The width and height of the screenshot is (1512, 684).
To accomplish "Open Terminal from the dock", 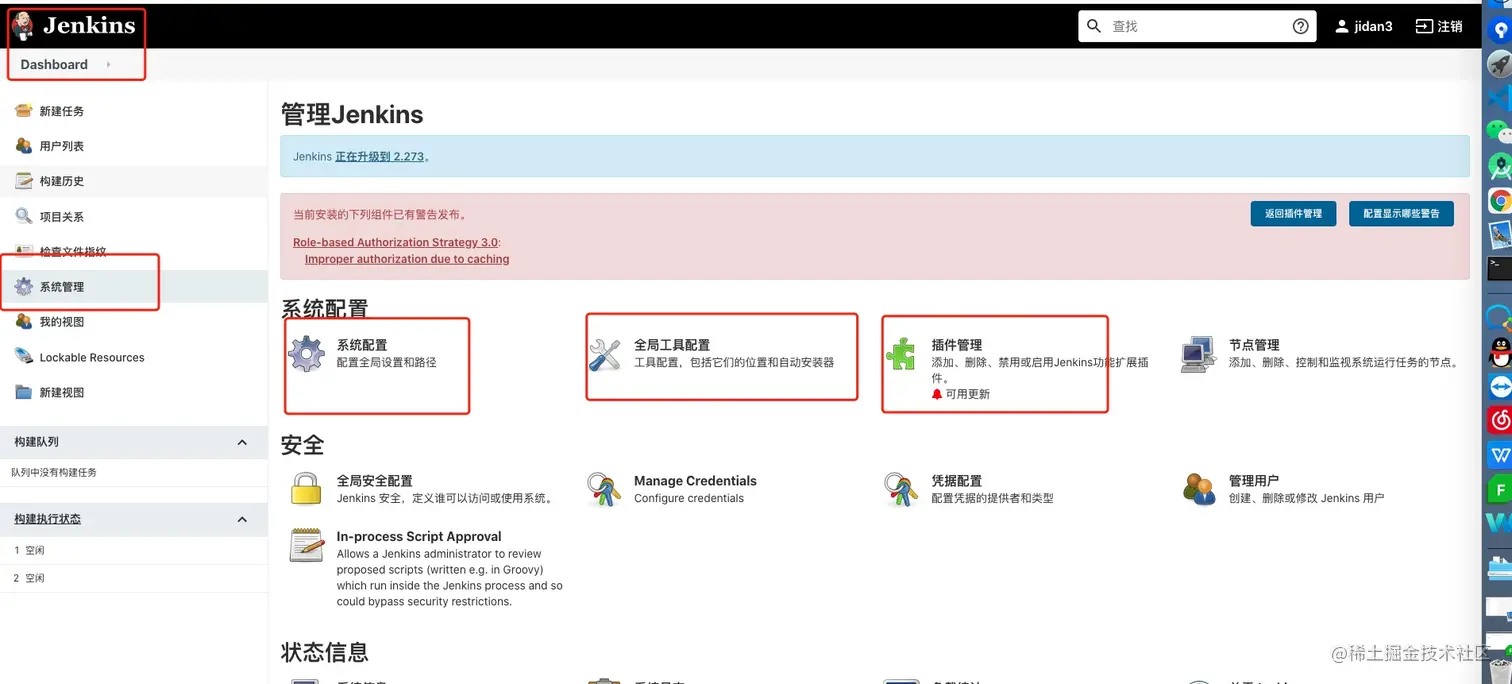I will (x=1499, y=268).
